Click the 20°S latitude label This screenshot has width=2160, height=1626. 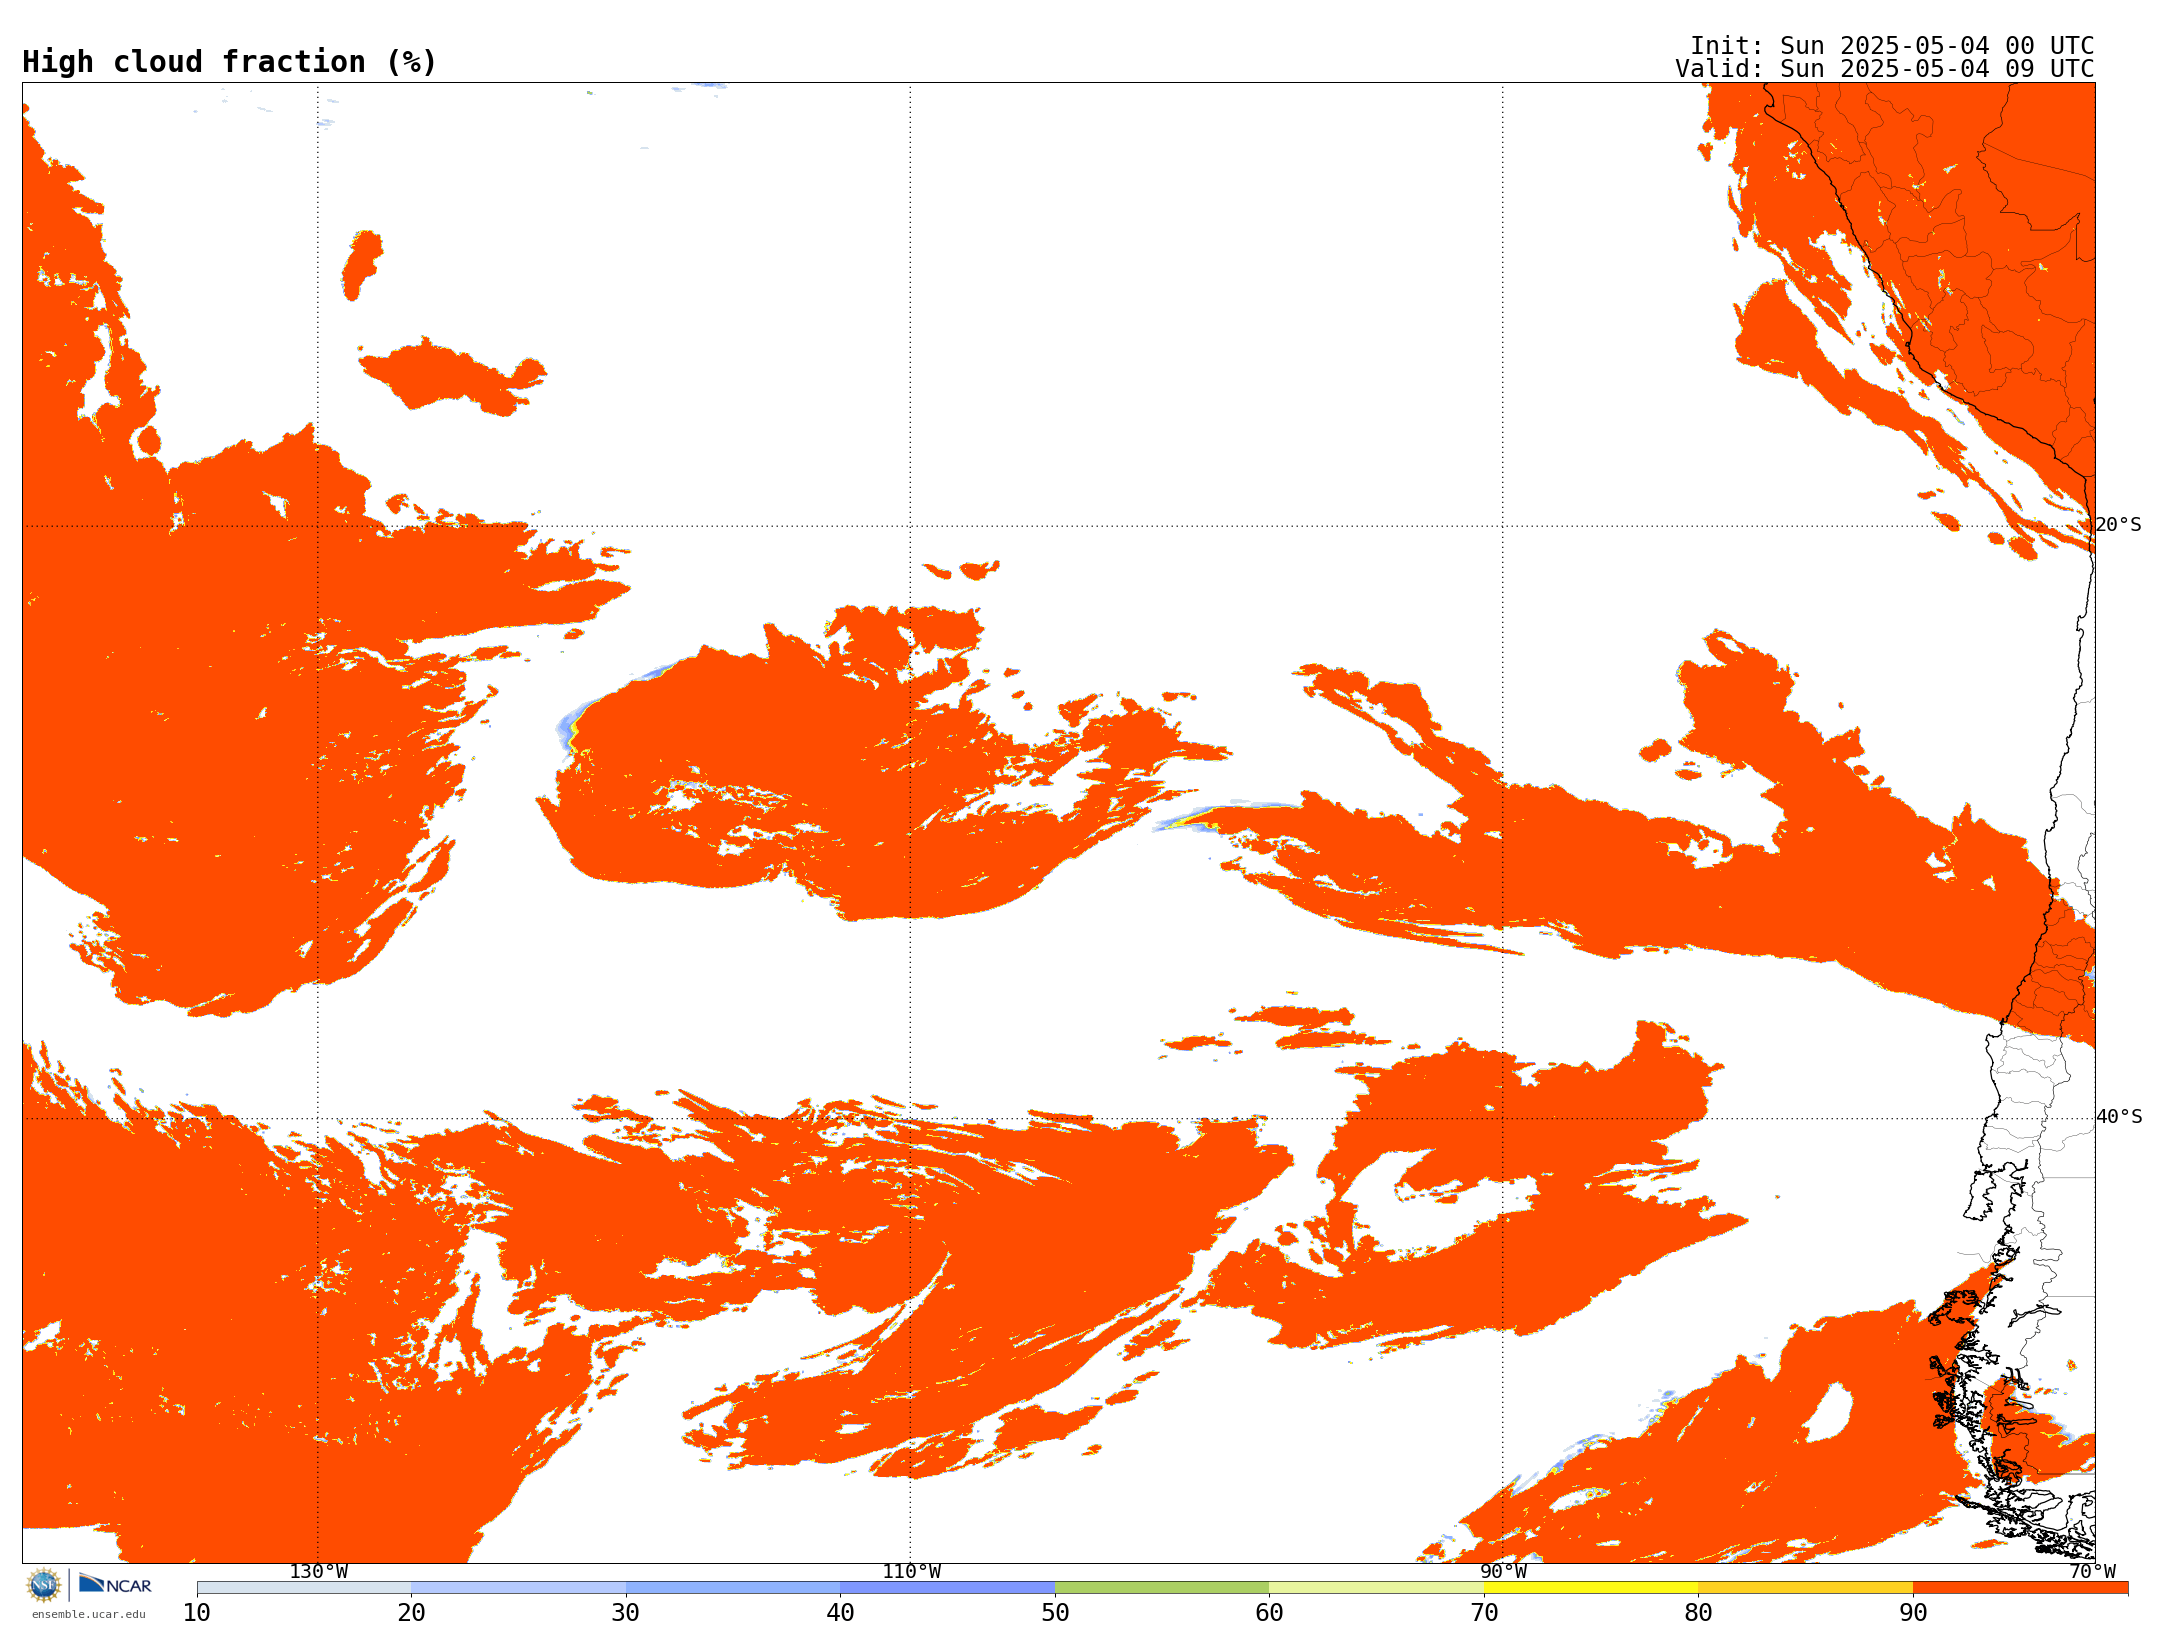pyautogui.click(x=2119, y=525)
